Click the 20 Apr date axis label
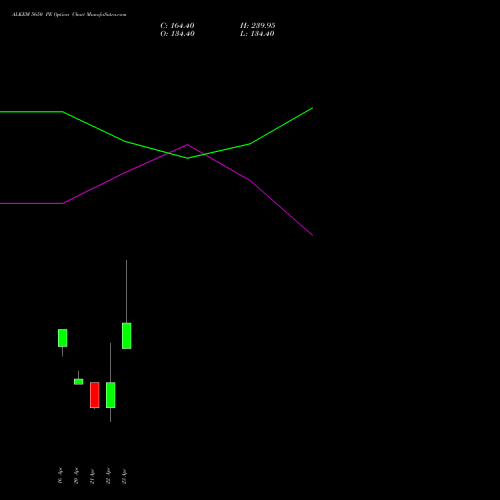The width and height of the screenshot is (500, 500). (76, 476)
